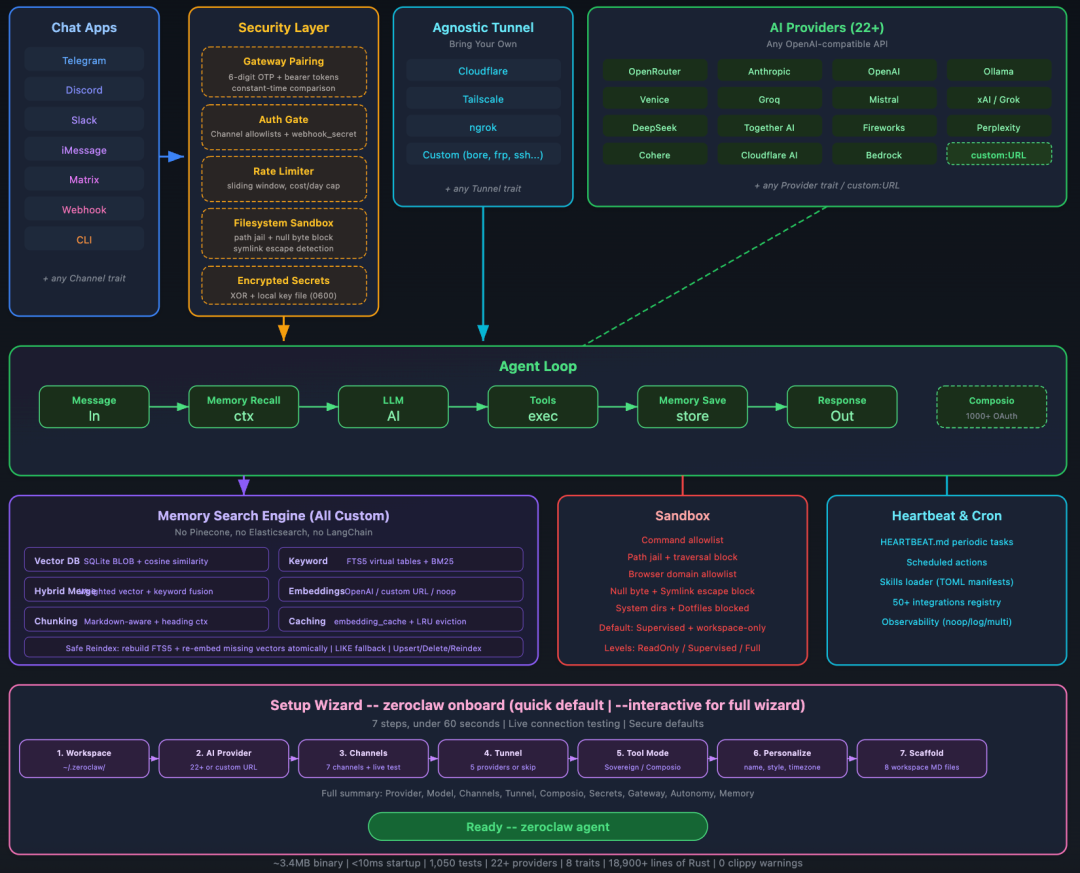This screenshot has width=1080, height=873.
Task: Select the ngrok tunnel option
Action: tap(483, 127)
